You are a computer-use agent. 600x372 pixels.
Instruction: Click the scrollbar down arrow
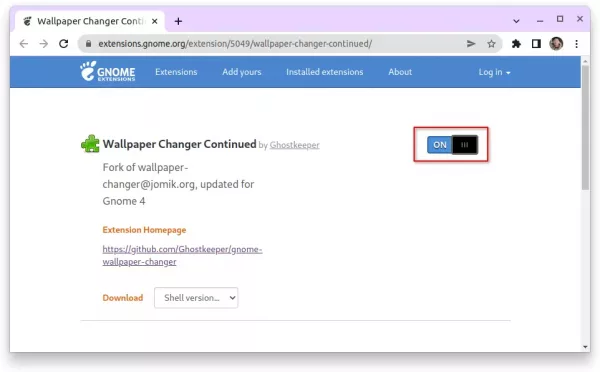585,347
